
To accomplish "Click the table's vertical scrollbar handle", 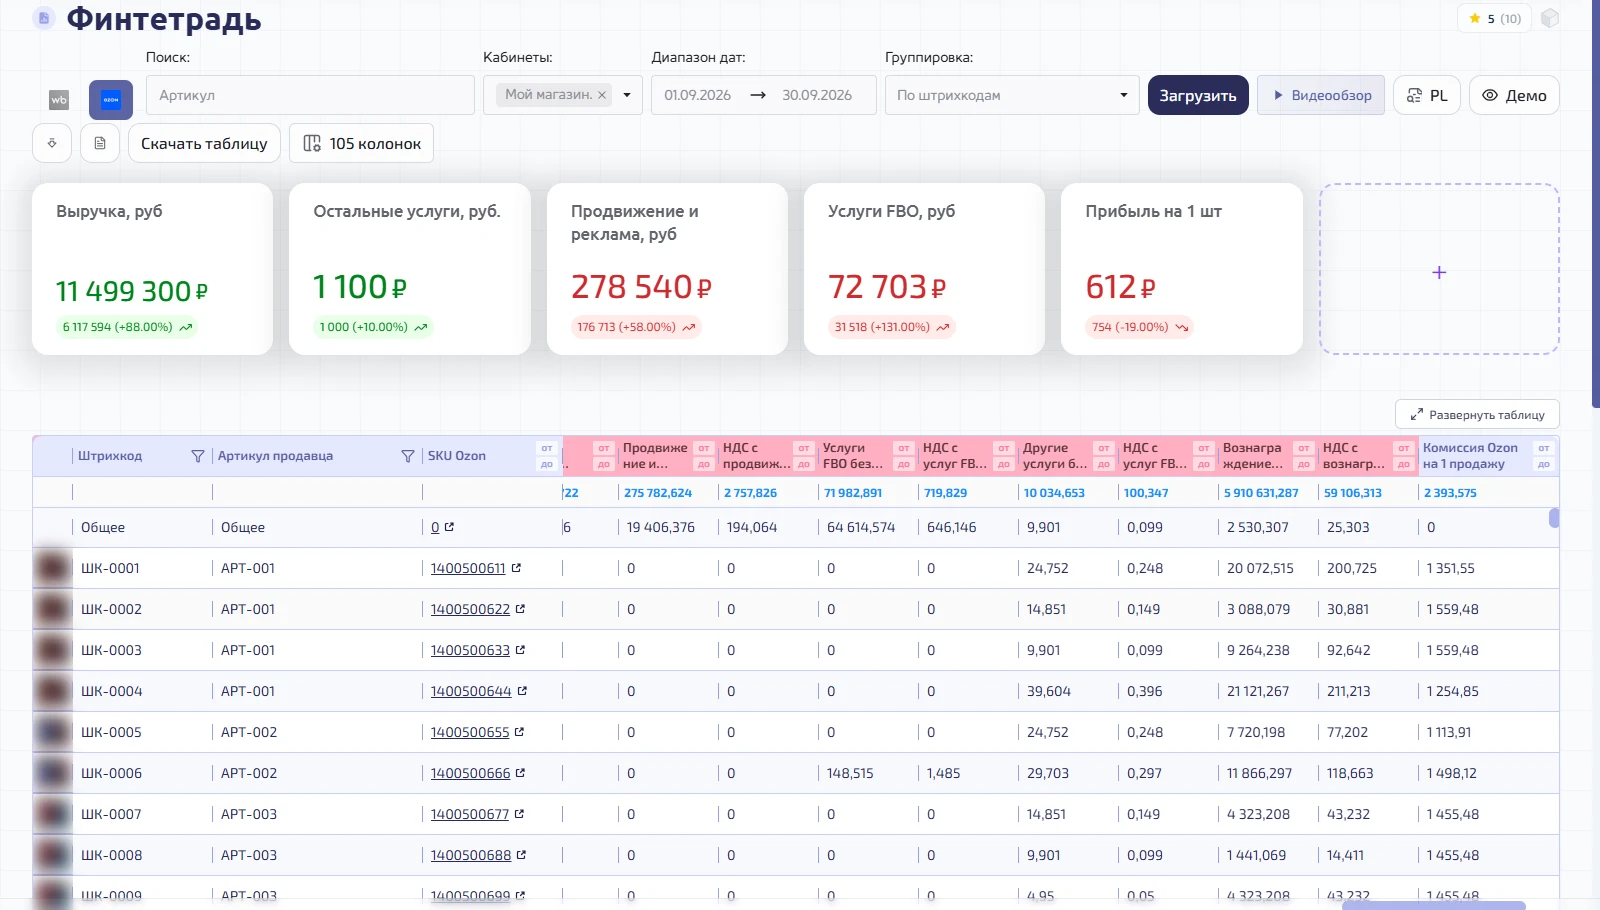I will [x=1554, y=518].
